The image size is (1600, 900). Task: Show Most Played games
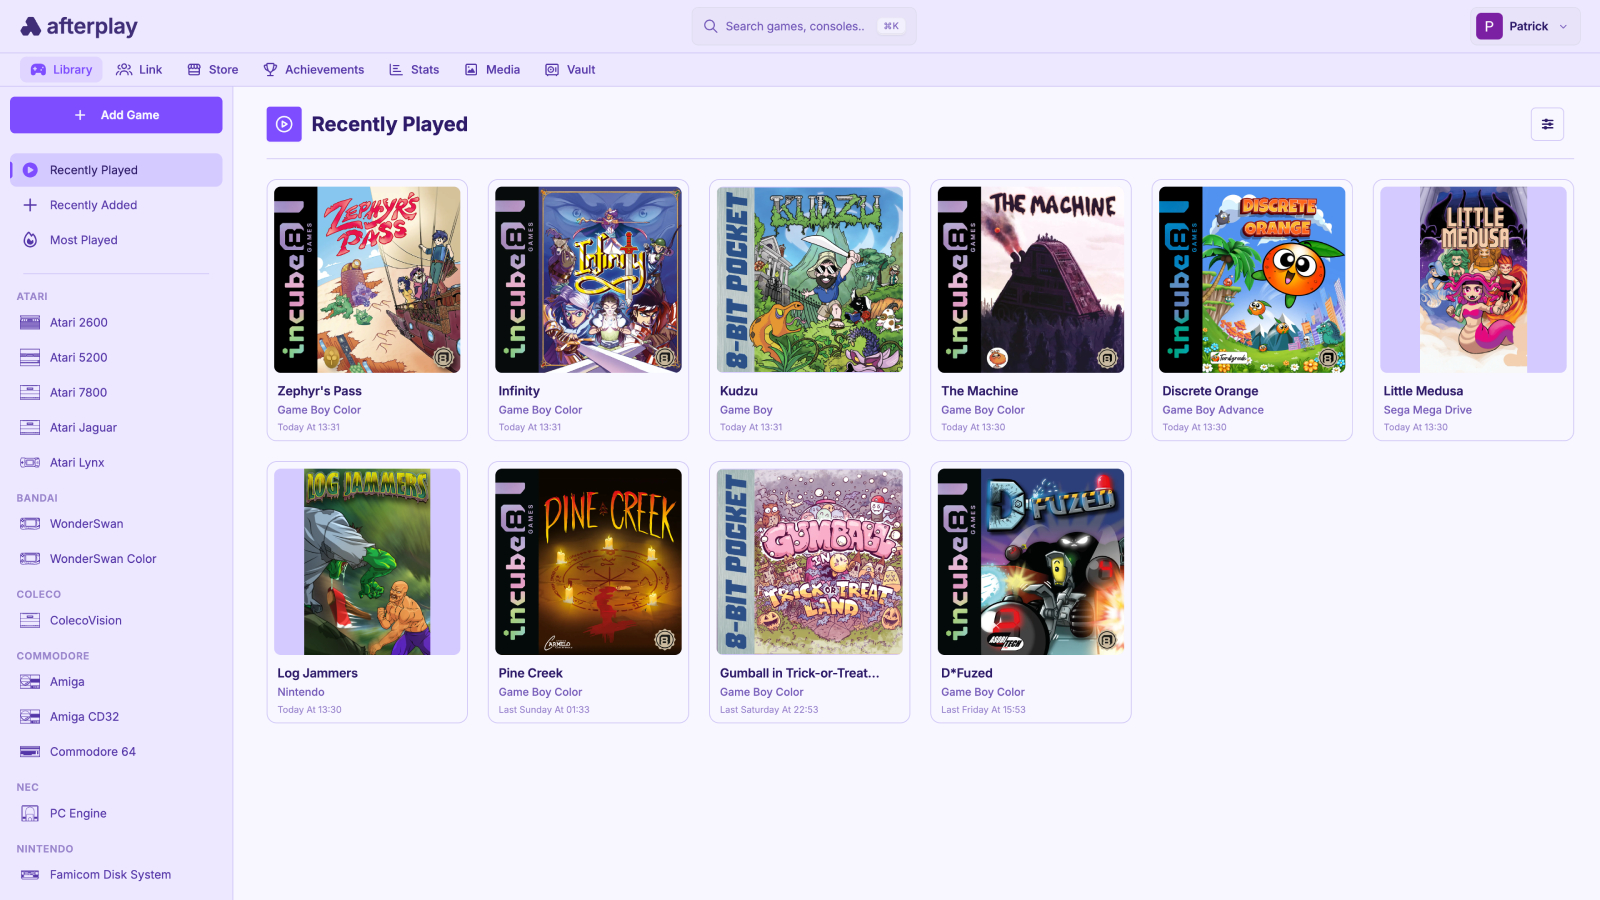pos(116,240)
